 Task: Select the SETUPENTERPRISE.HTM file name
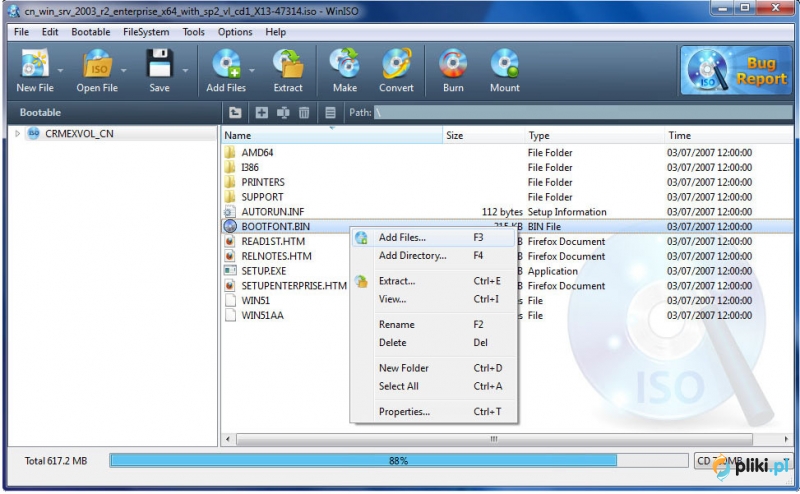click(294, 285)
